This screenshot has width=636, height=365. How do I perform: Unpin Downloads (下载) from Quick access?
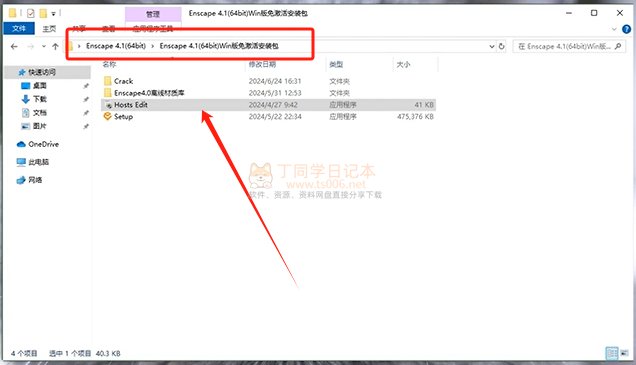click(86, 99)
